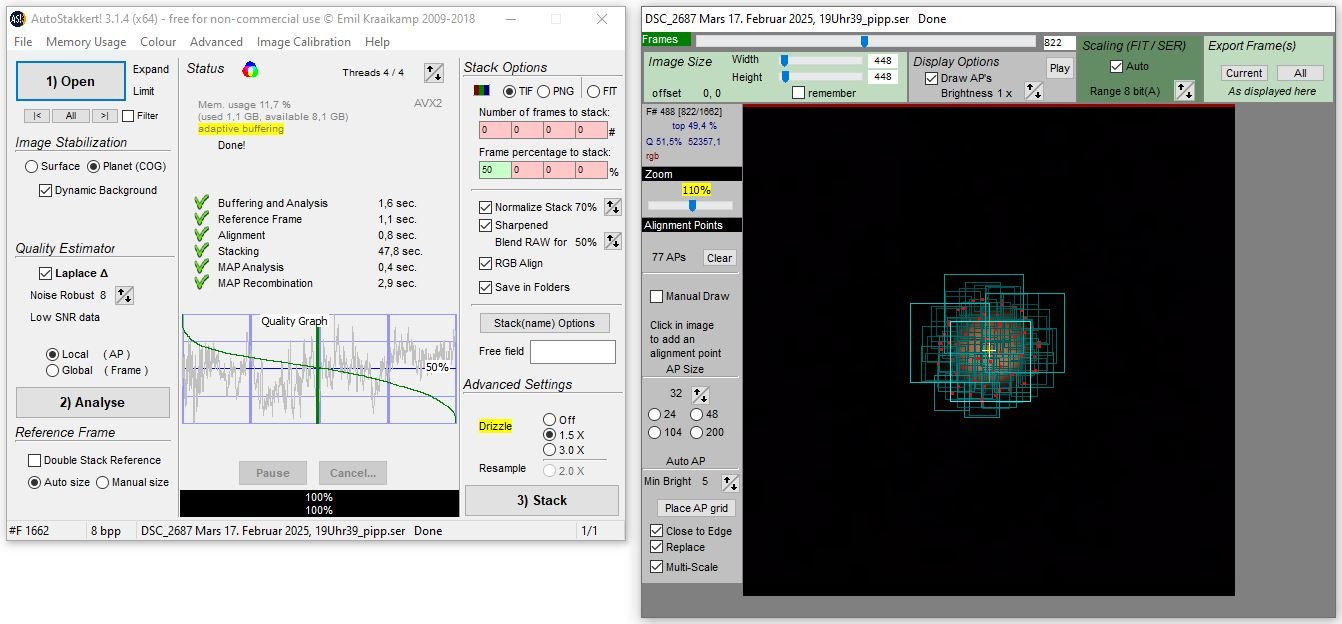Click into the Free field text box
Image resolution: width=1342 pixels, height=624 pixels.
tap(573, 352)
